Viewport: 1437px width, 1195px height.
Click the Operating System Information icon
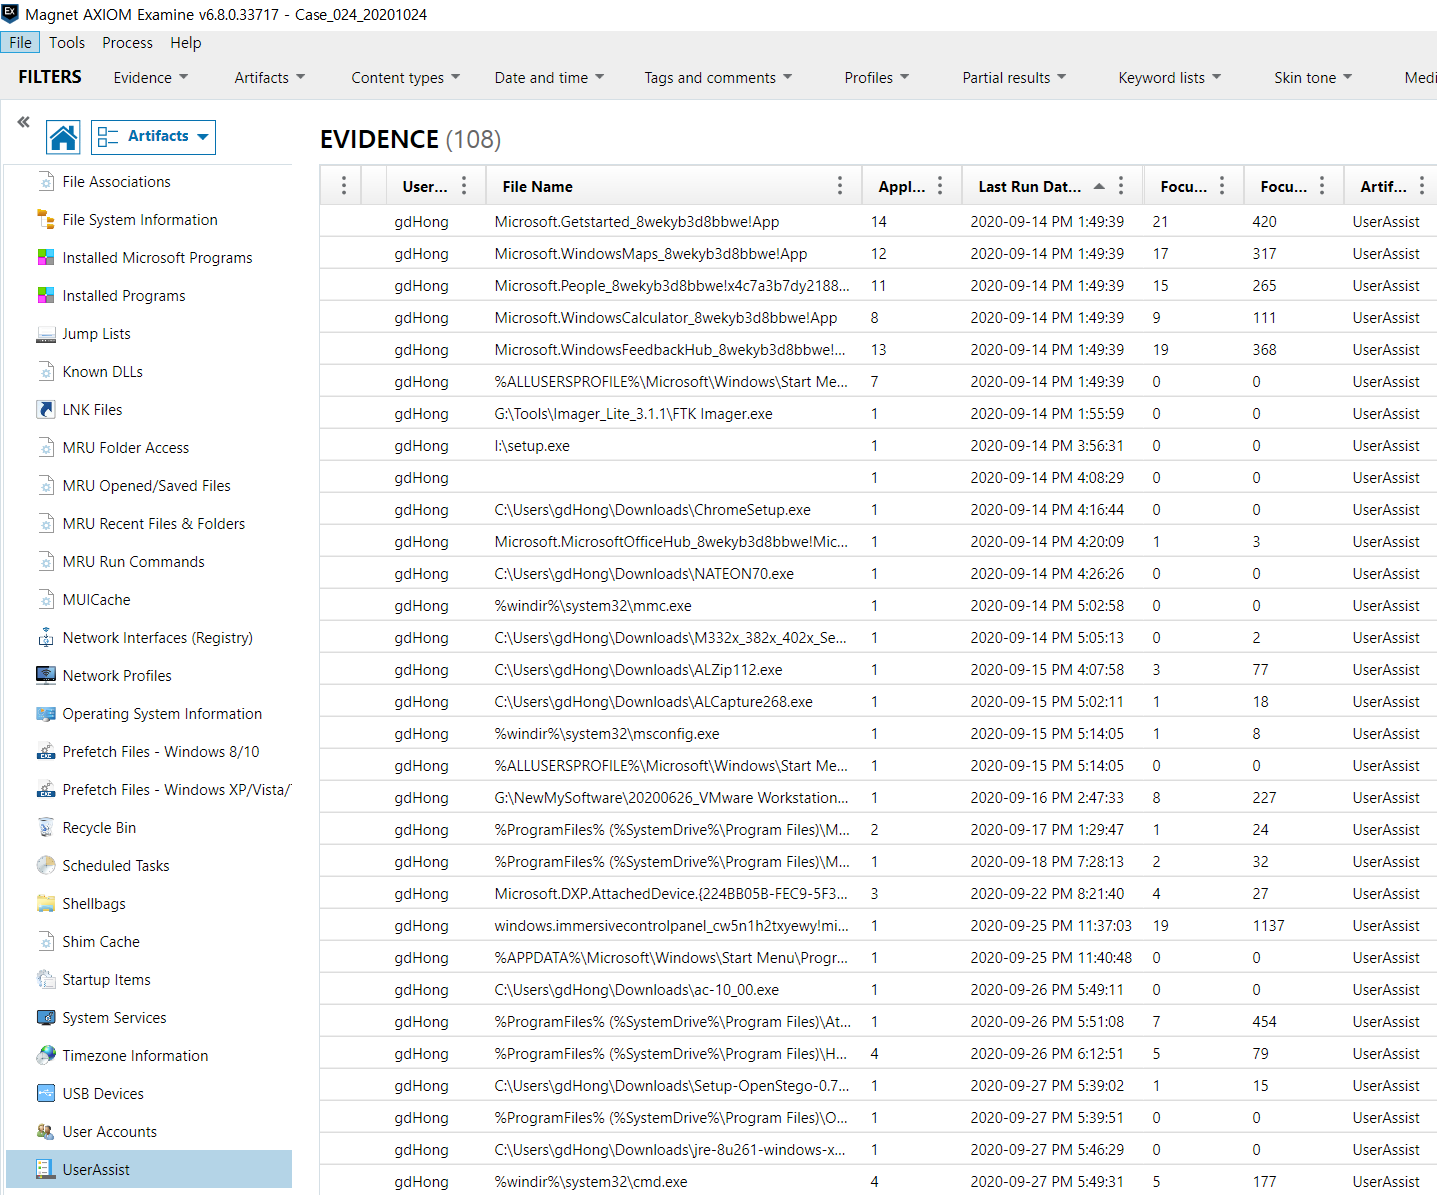point(46,714)
